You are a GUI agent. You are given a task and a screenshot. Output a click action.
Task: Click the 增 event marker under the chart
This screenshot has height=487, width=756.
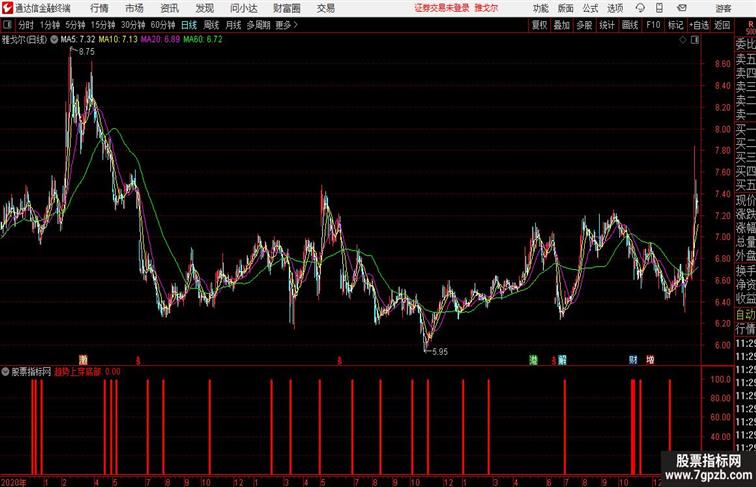point(650,360)
